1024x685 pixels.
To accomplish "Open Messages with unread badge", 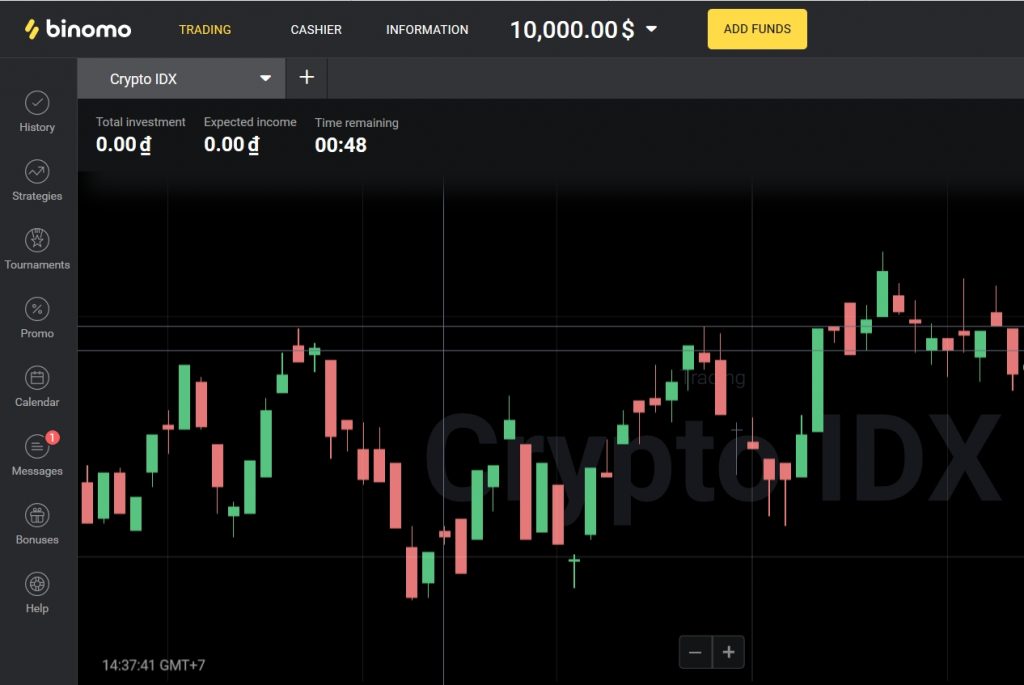I will (37, 448).
